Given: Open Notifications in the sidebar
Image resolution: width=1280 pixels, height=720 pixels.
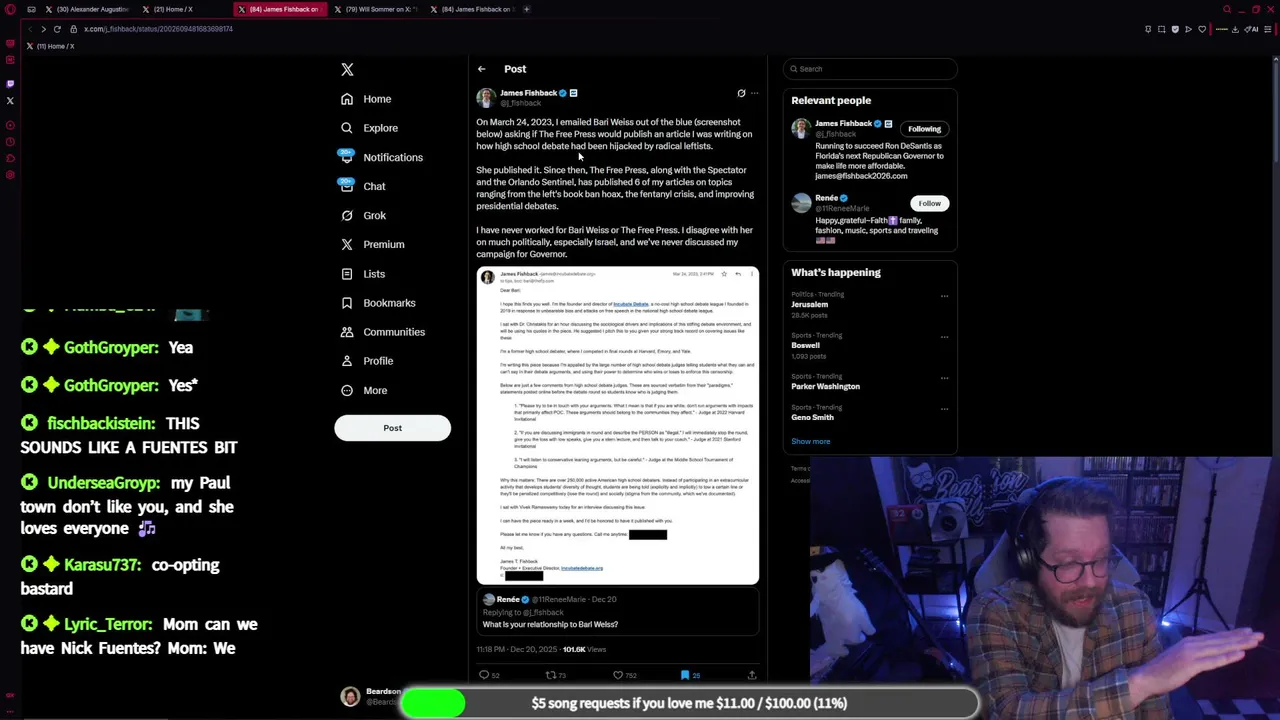Looking at the screenshot, I should click(380, 157).
